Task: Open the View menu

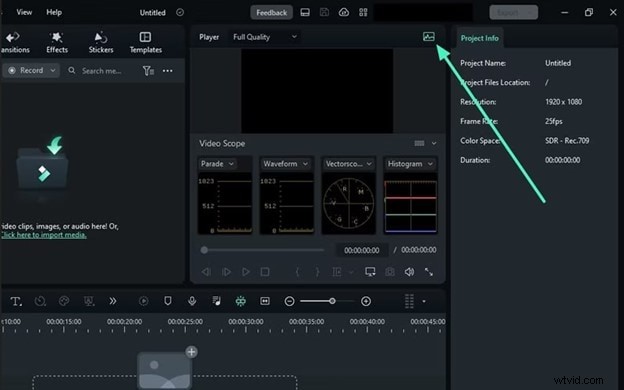Action: [24, 12]
